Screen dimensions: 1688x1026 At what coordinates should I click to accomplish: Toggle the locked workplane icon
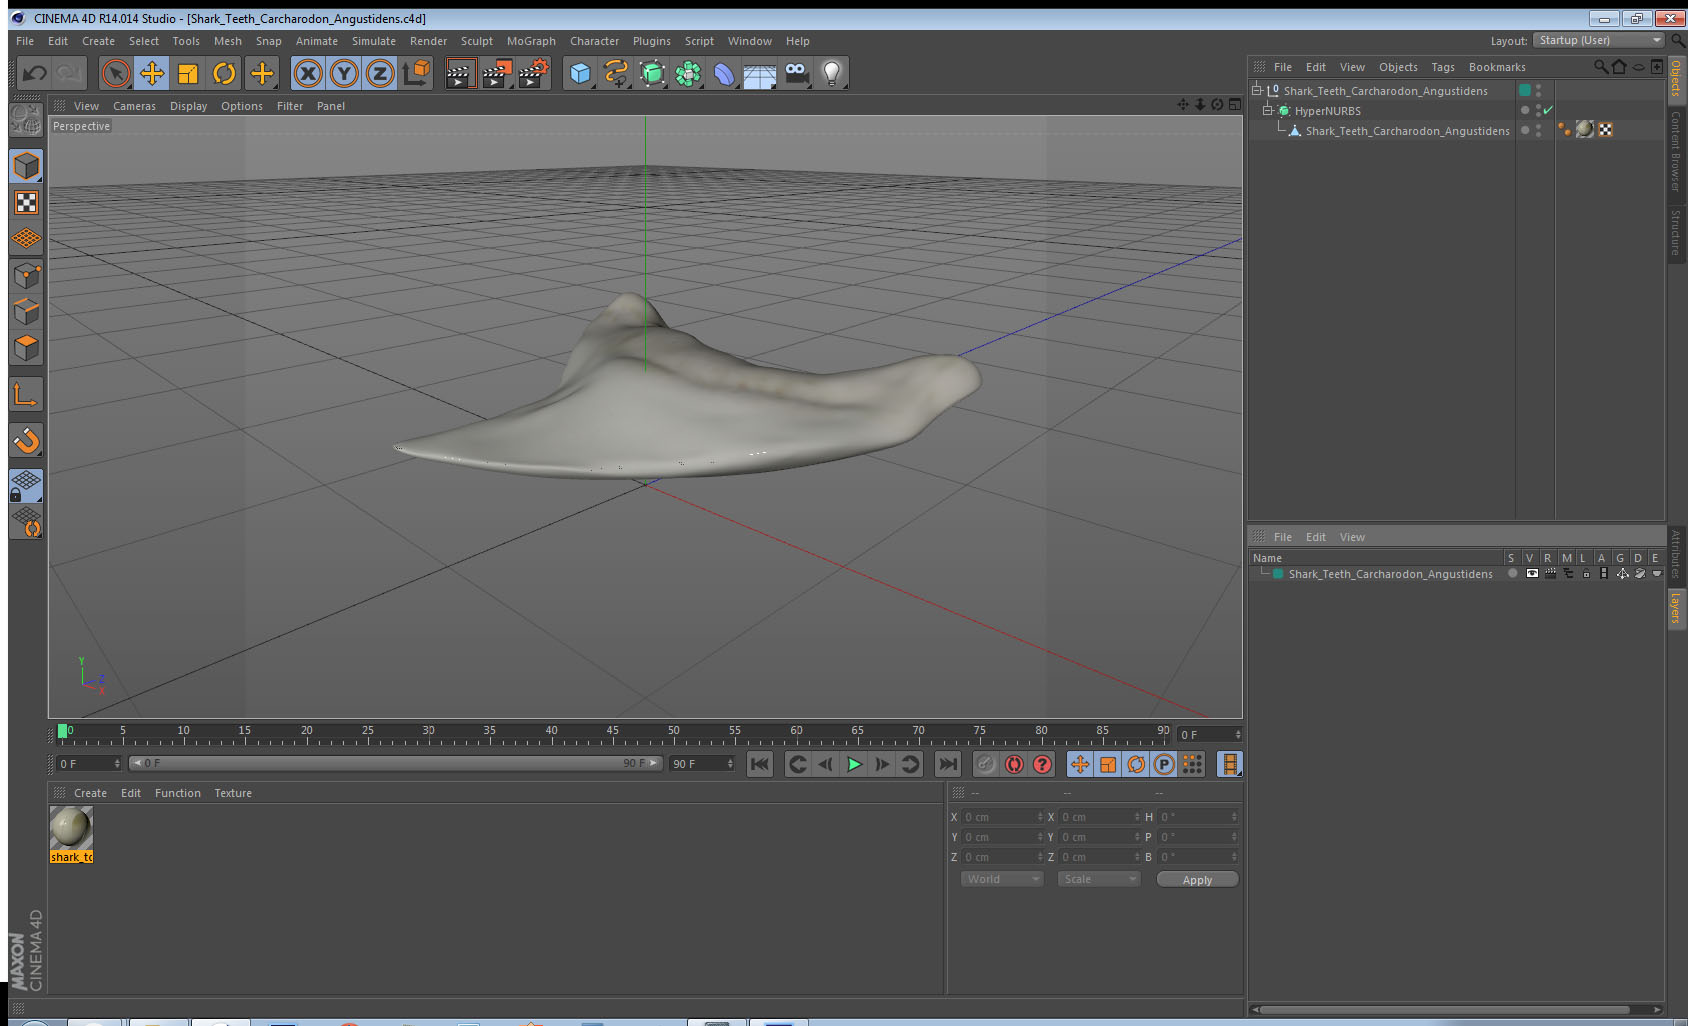pyautogui.click(x=26, y=486)
